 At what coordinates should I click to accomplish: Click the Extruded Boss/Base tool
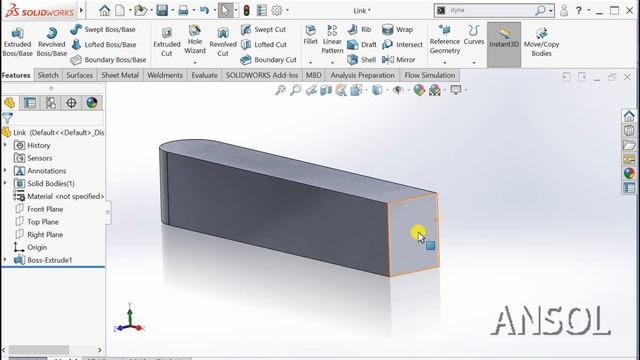(x=17, y=42)
